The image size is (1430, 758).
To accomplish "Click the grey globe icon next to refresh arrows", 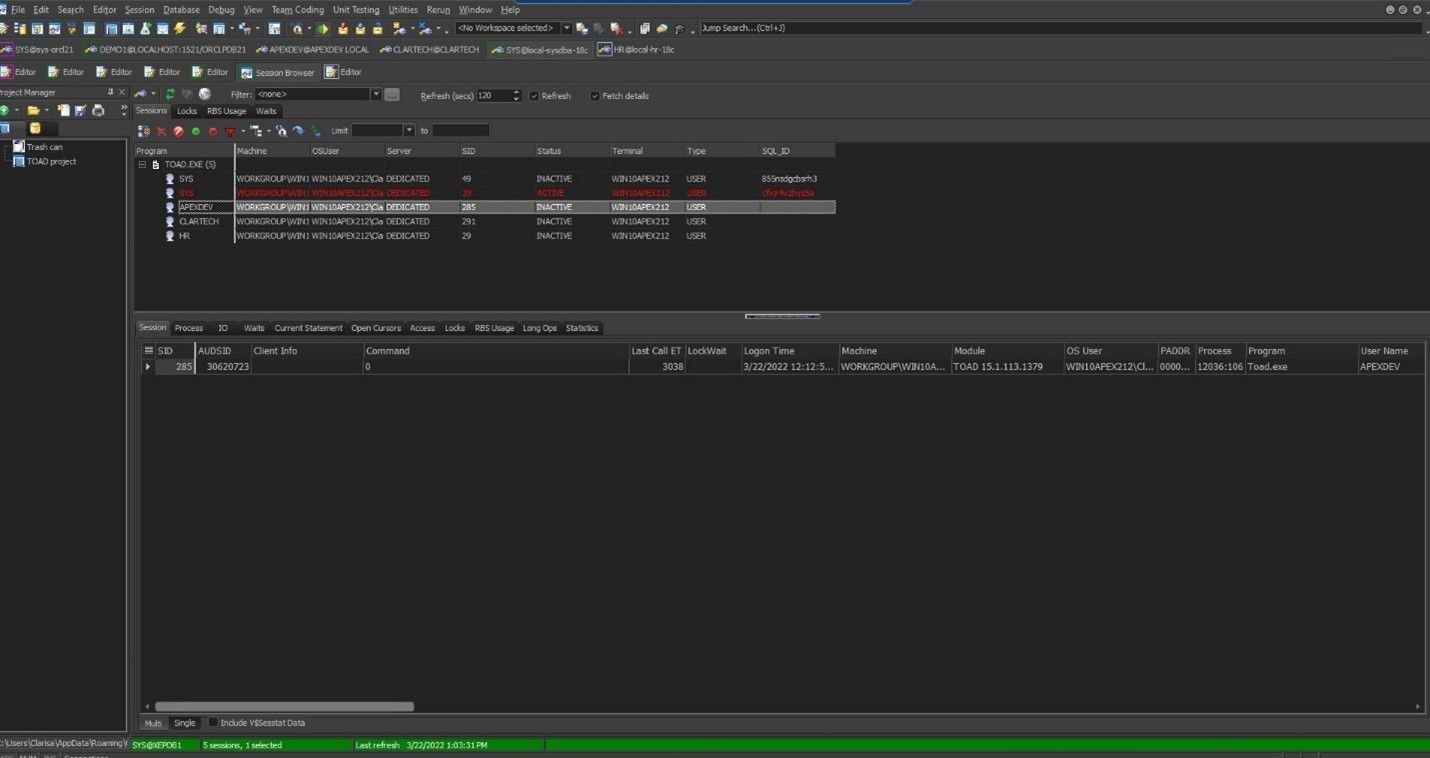I will click(x=205, y=94).
